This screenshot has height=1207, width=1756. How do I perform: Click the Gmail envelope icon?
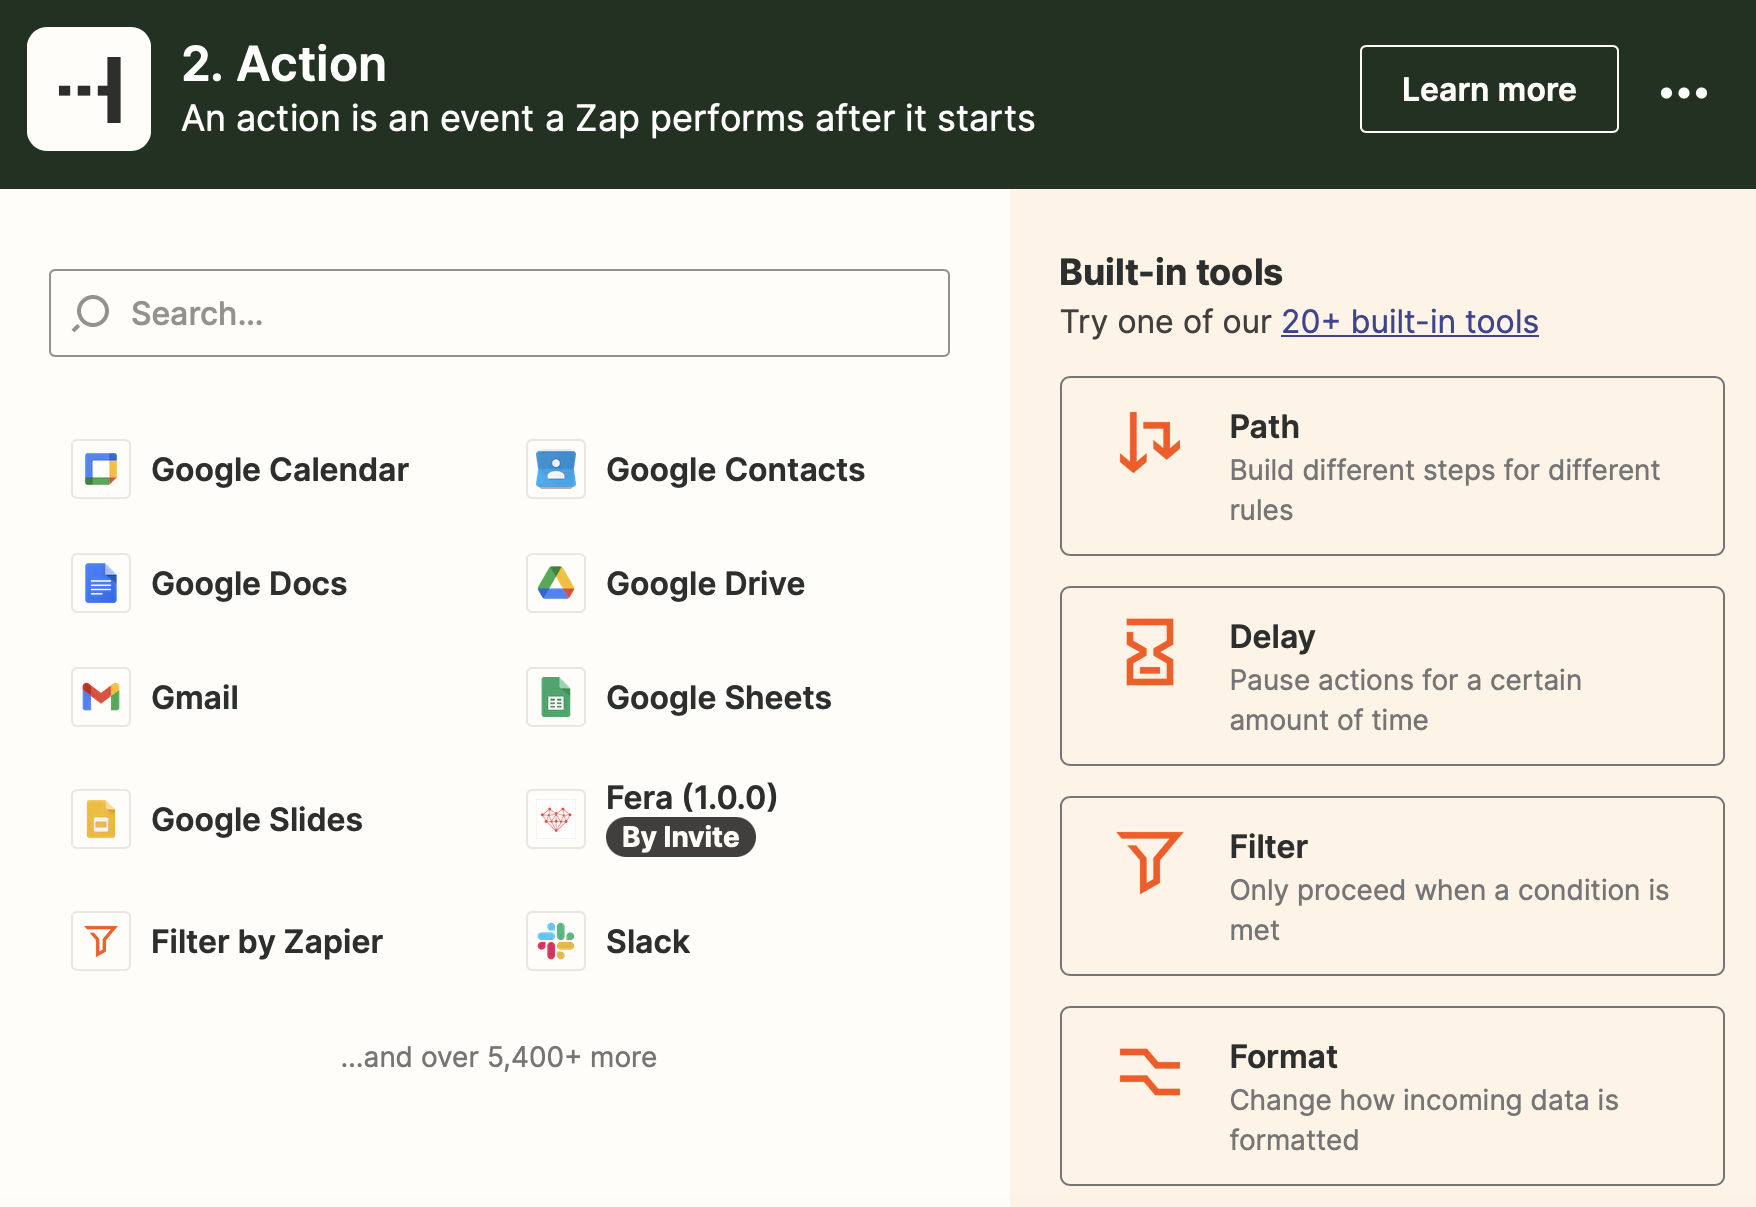click(101, 697)
